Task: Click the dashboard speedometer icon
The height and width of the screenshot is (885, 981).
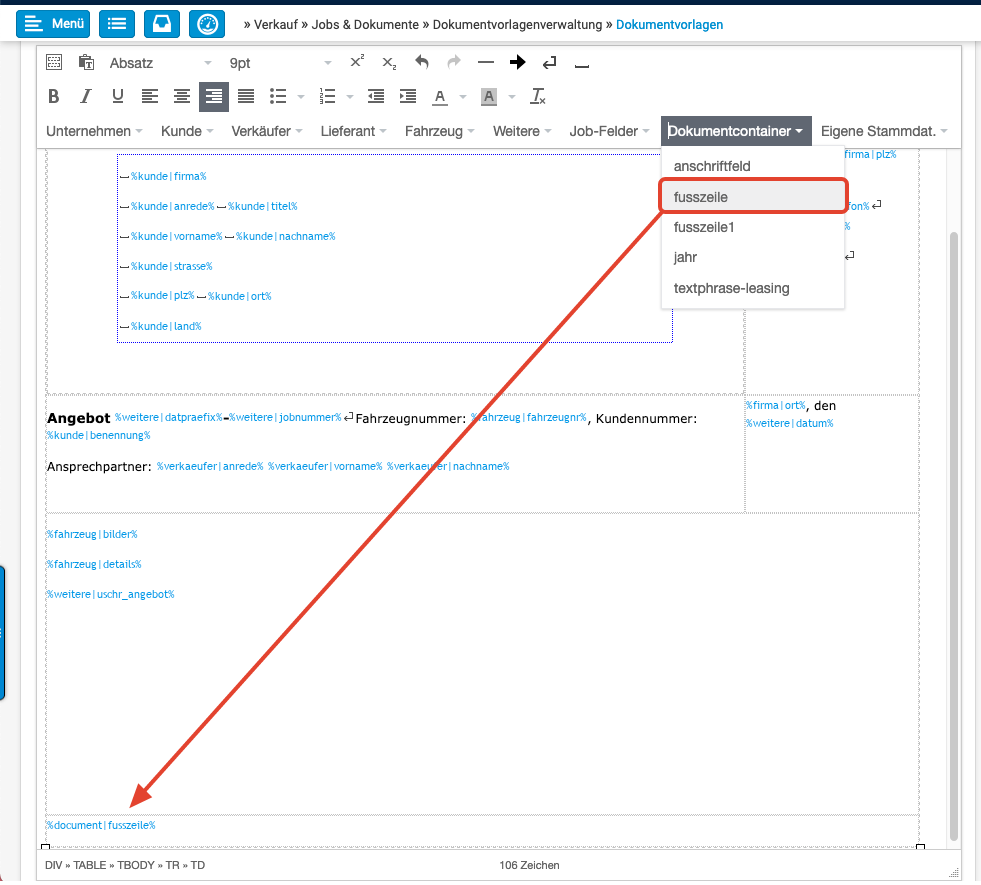Action: 207,23
